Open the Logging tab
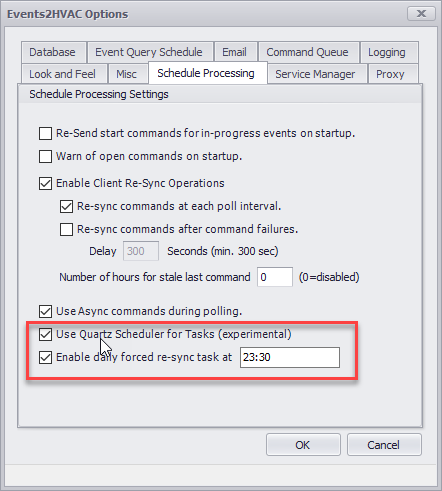Viewport: 442px width, 491px height. tap(389, 52)
